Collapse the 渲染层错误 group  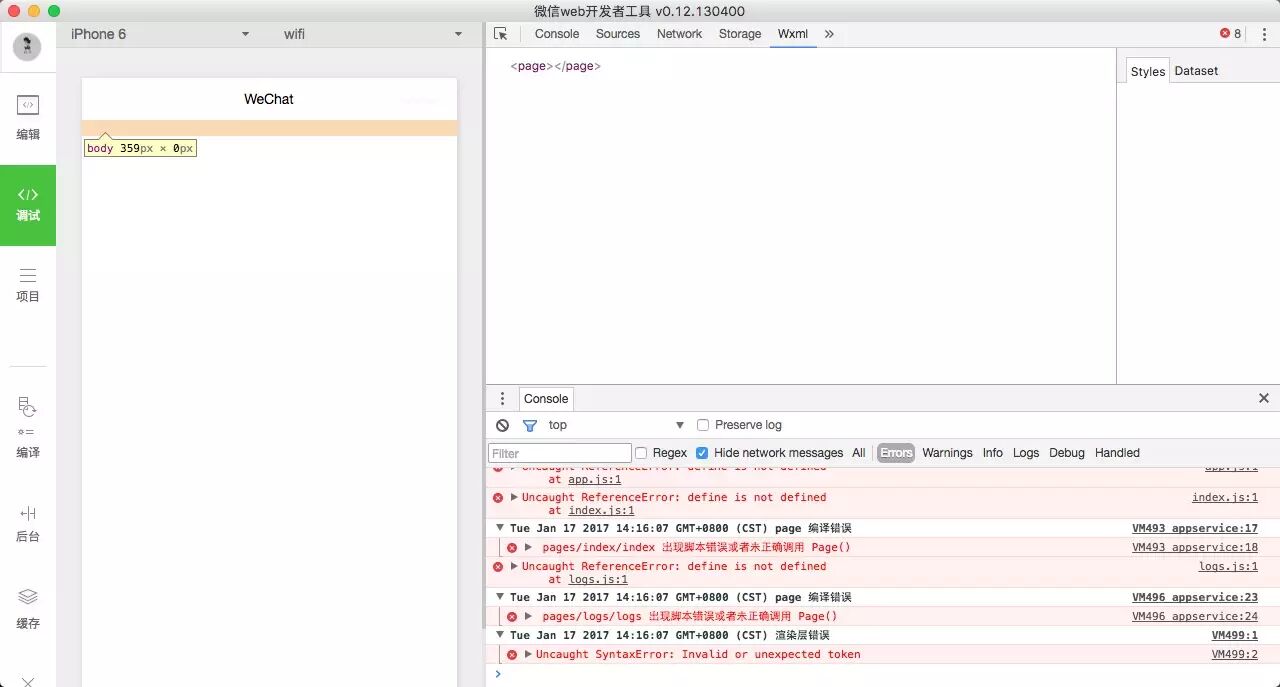tap(500, 635)
